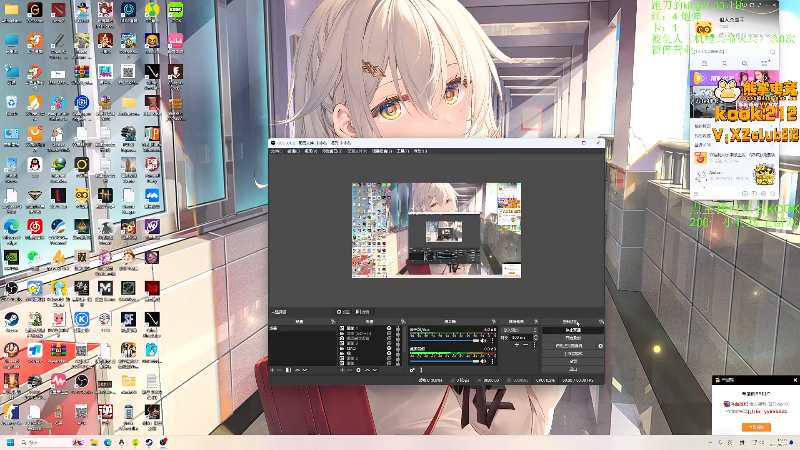
Task: Open three-dot menu of top mixer channel
Action: tap(492, 340)
